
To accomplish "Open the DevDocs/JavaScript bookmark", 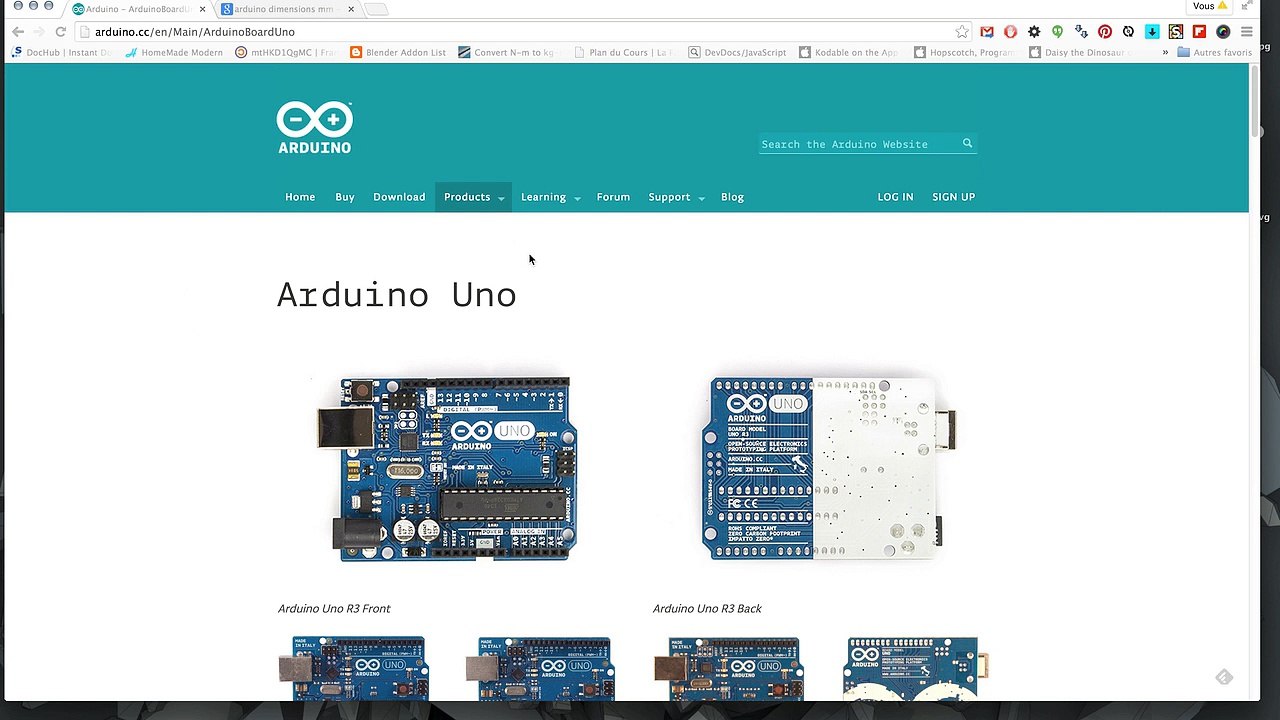I will (738, 52).
